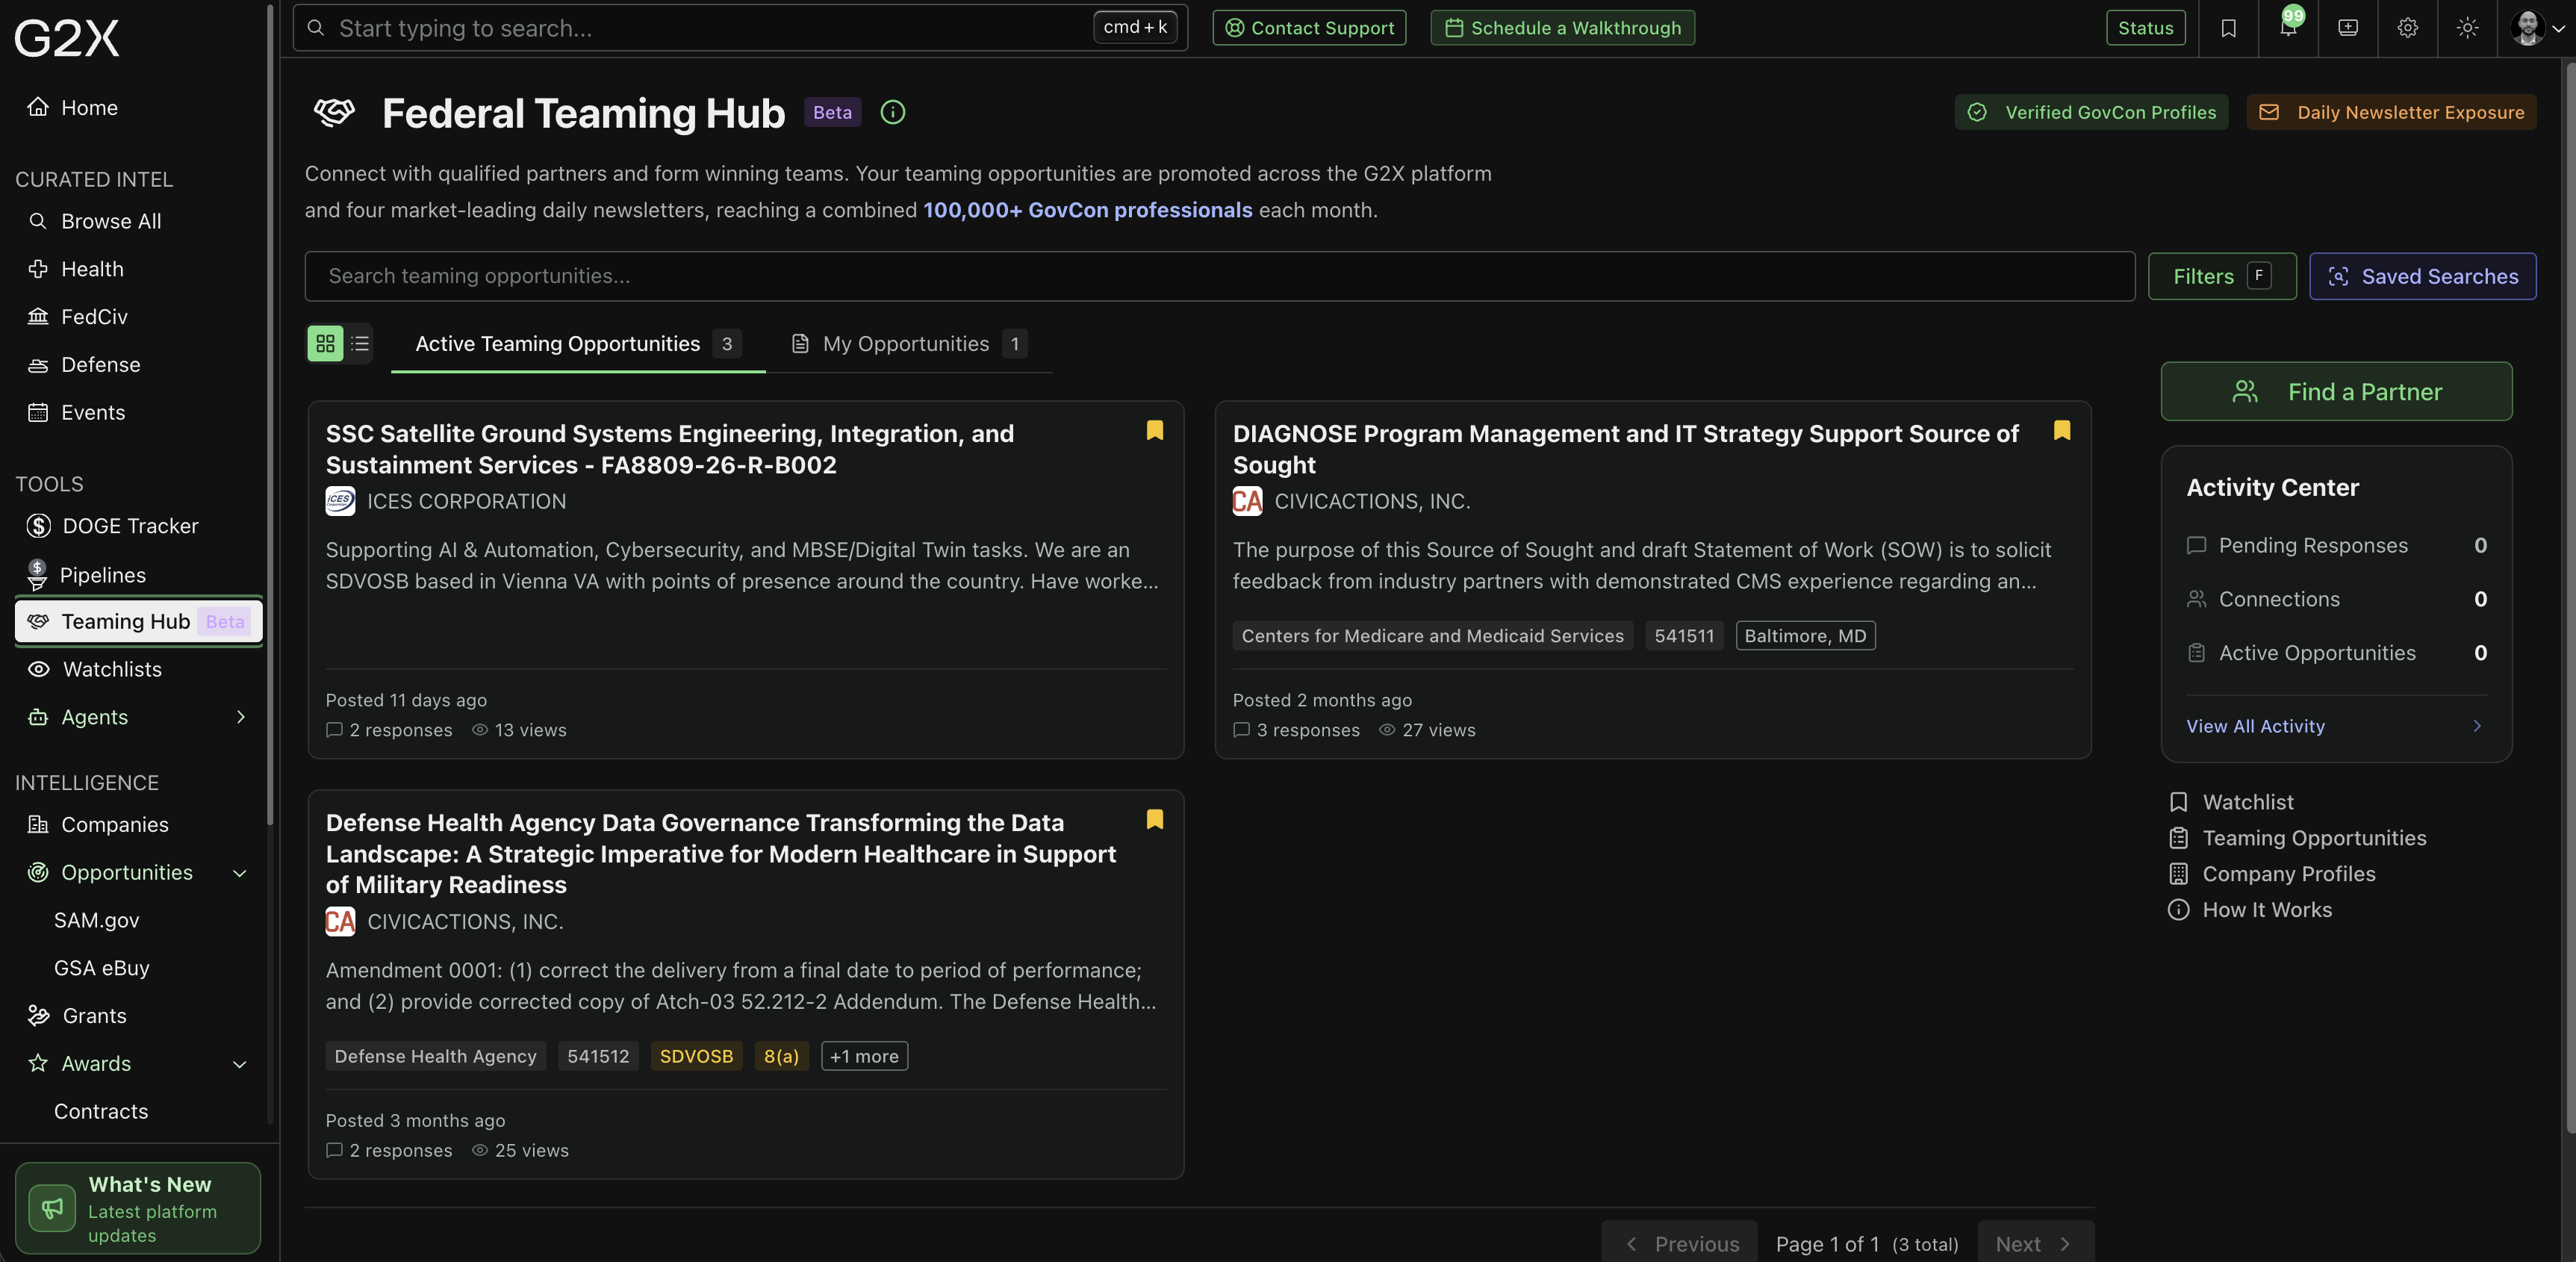
Task: Click the ICES Corporation logo
Action: pyautogui.click(x=340, y=501)
